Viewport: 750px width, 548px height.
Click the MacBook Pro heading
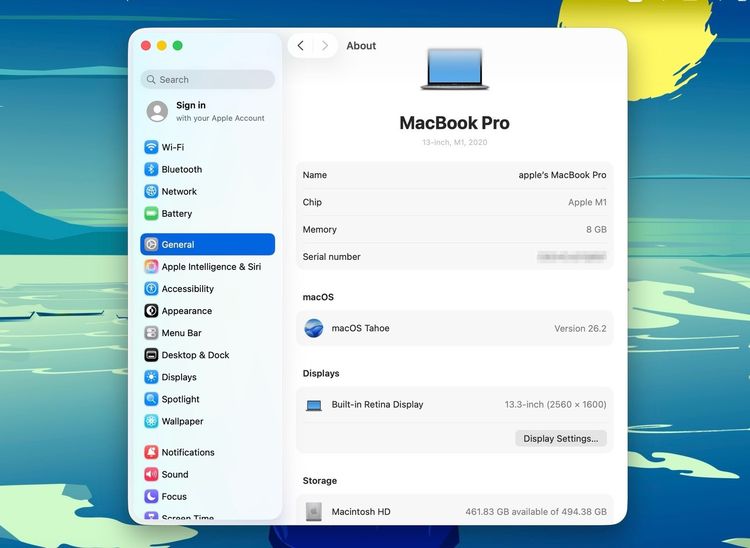(454, 123)
